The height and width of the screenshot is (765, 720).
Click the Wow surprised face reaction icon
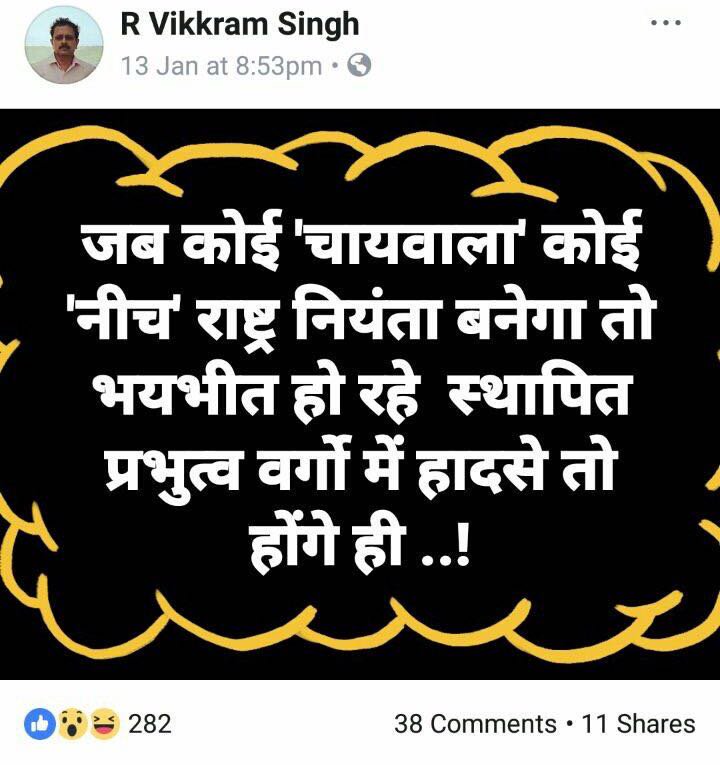[72, 723]
